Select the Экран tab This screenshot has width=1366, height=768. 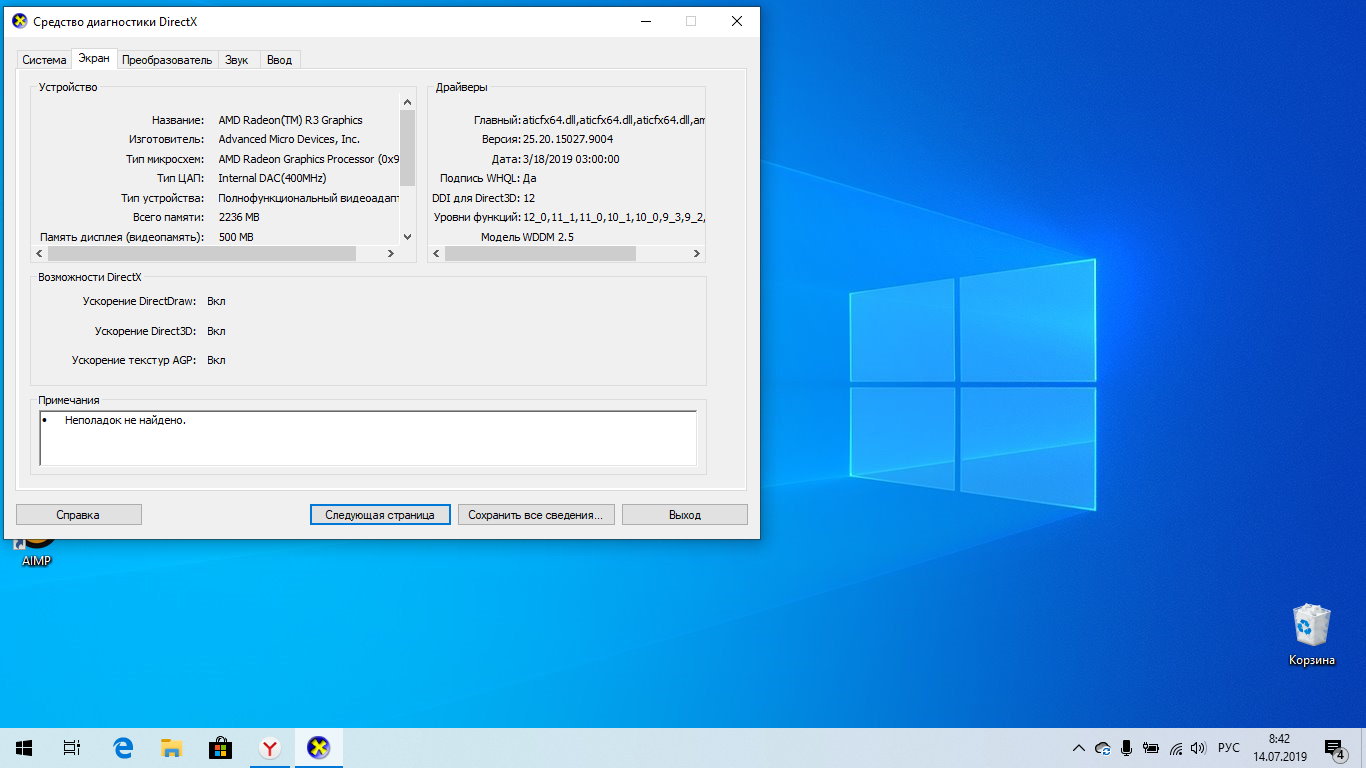click(x=94, y=59)
